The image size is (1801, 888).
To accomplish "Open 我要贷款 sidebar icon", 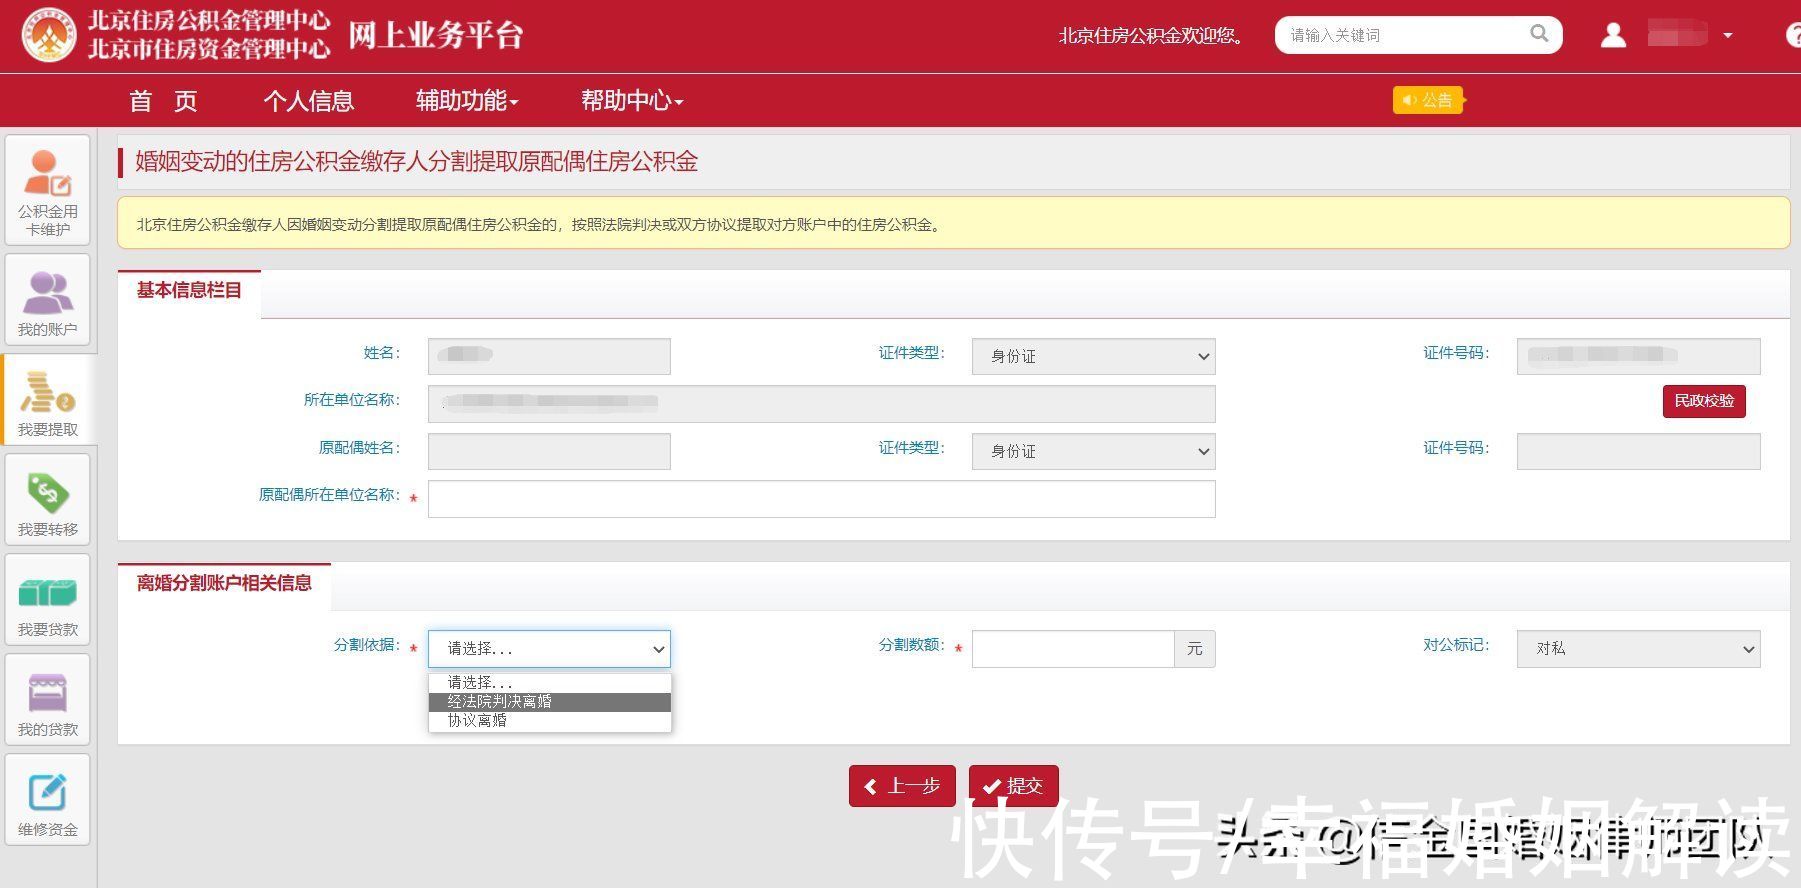I will pos(47,599).
